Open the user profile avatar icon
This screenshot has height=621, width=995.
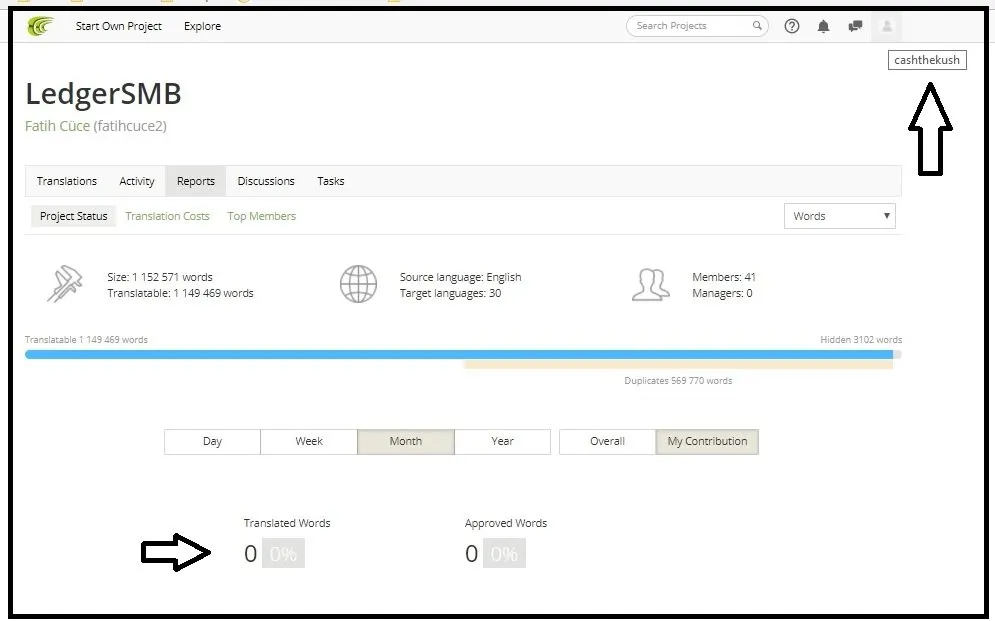pos(887,26)
